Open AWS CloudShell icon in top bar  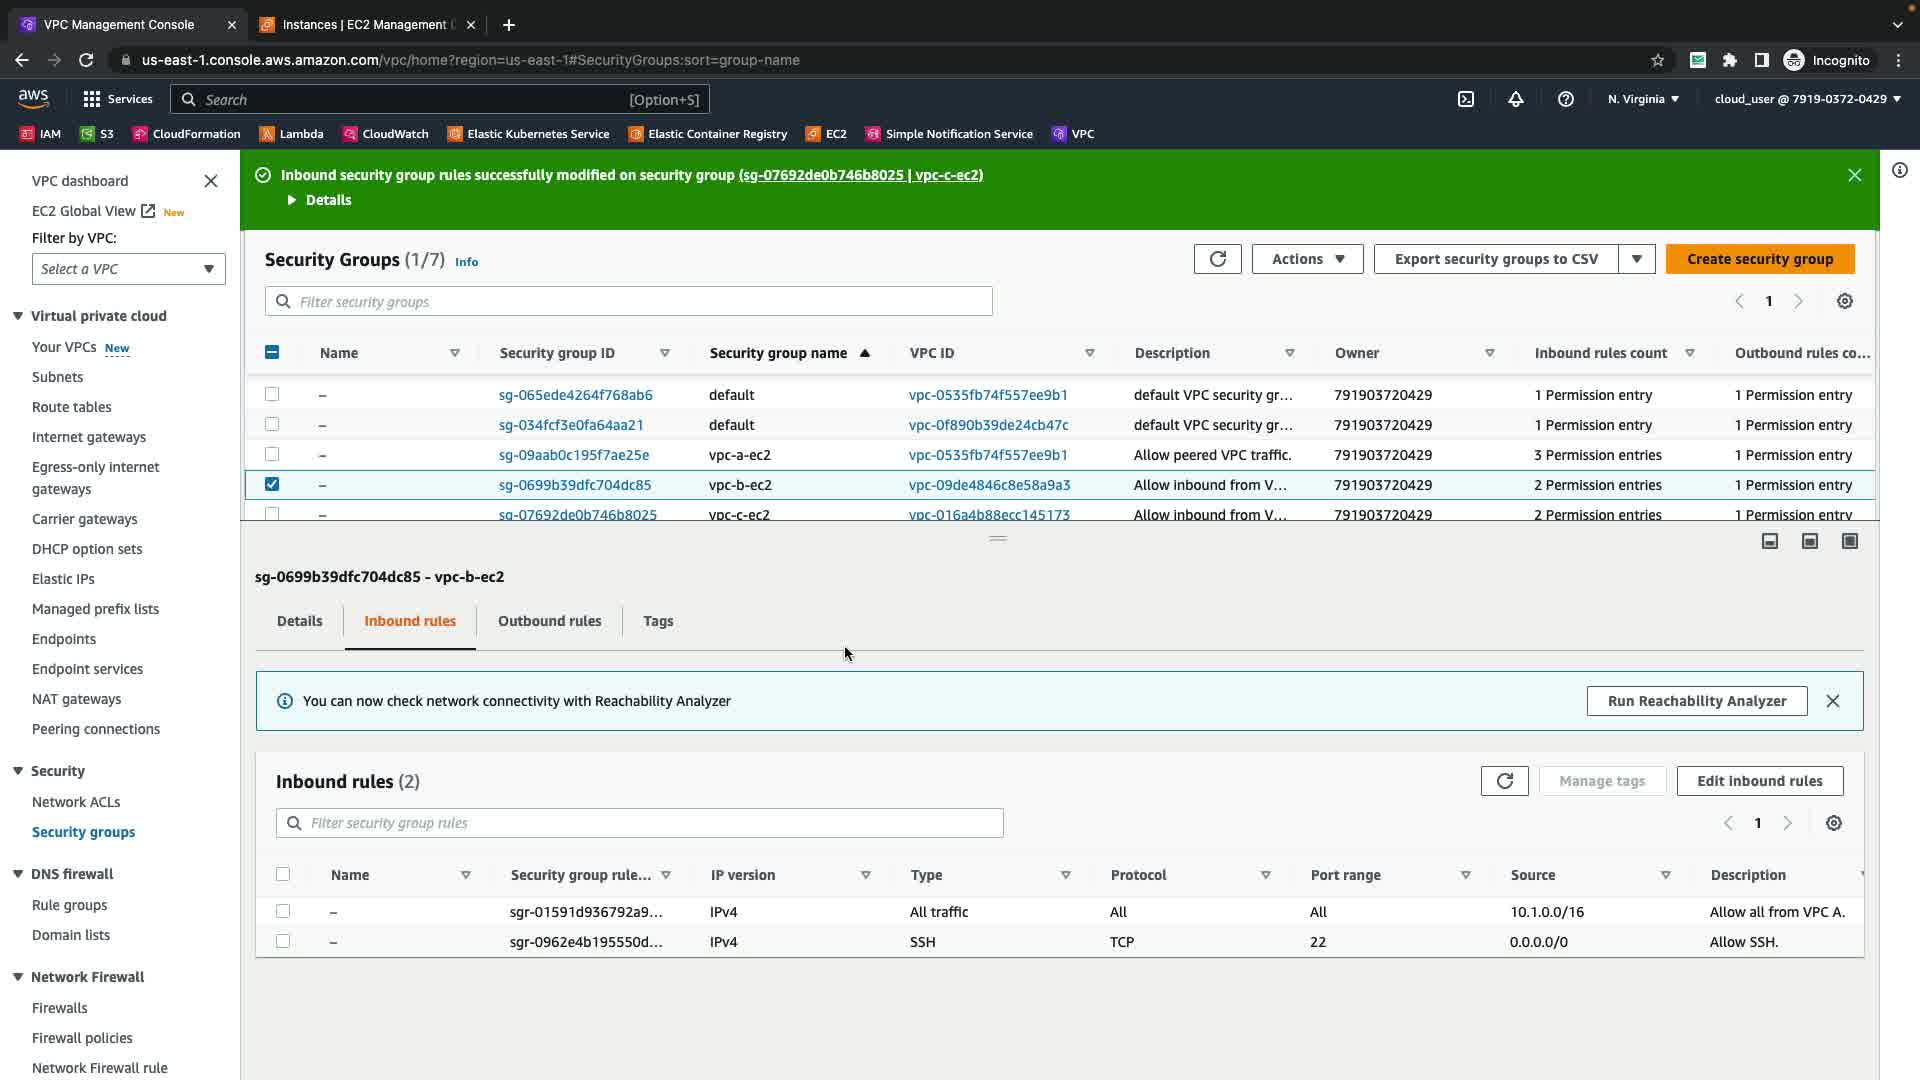[x=1466, y=99]
